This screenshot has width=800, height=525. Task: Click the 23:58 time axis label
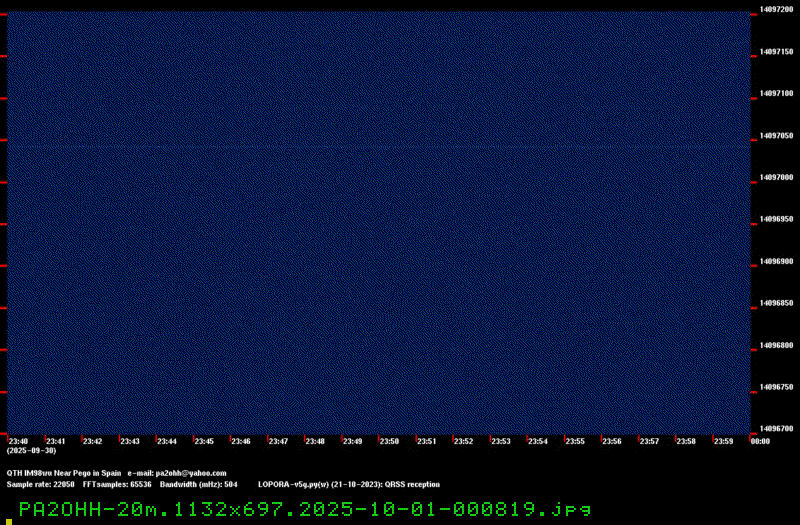point(686,441)
